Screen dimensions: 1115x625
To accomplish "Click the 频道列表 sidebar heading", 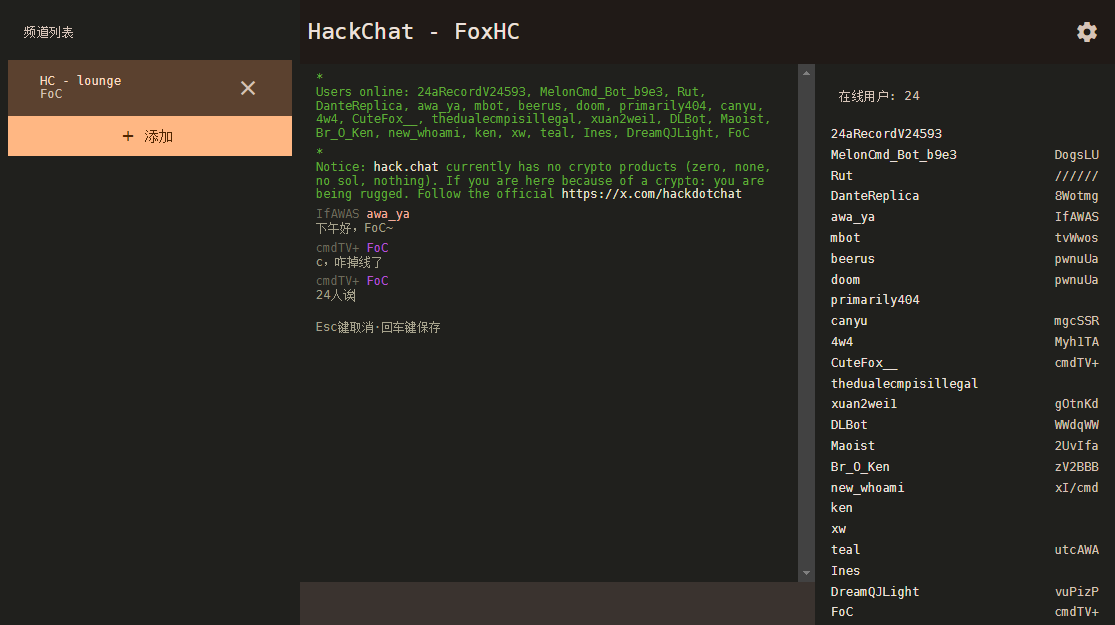I will click(x=48, y=32).
